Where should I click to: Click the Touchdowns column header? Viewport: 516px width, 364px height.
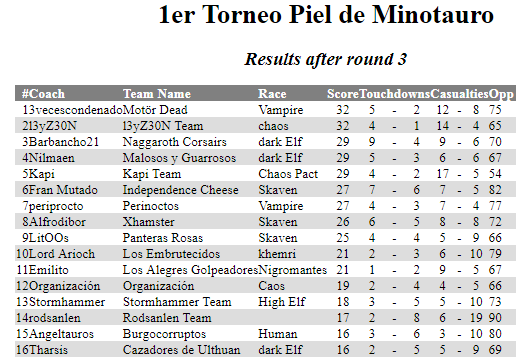point(394,94)
